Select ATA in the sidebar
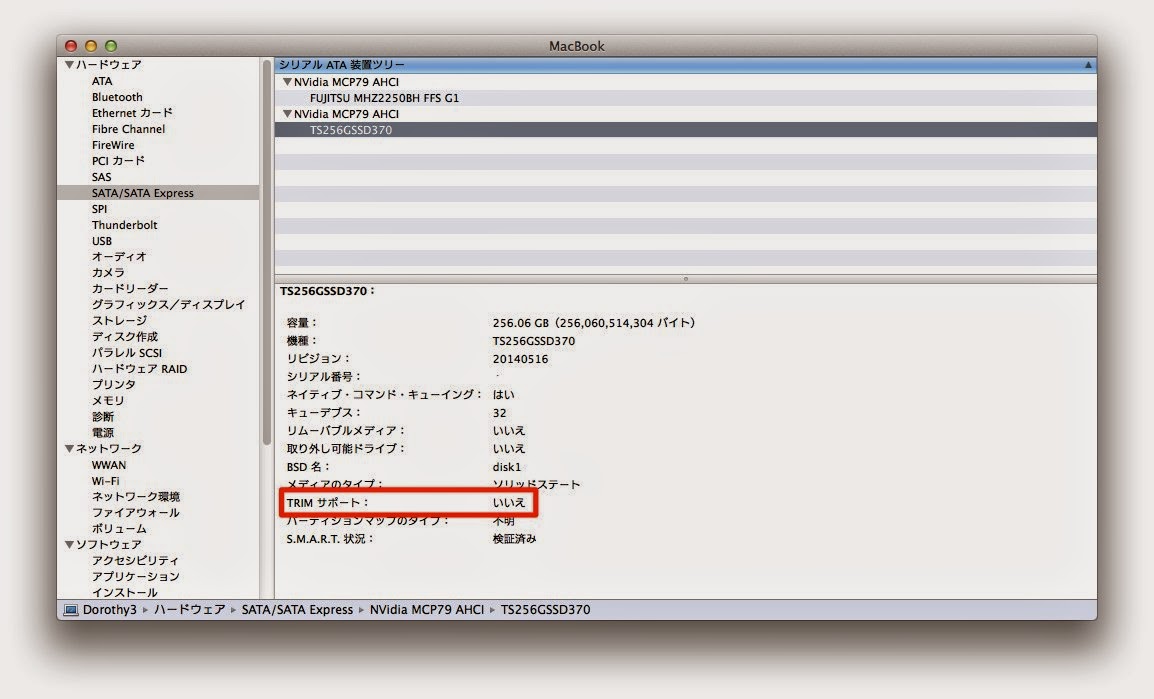Screen dimensions: 1154x699 (102, 81)
